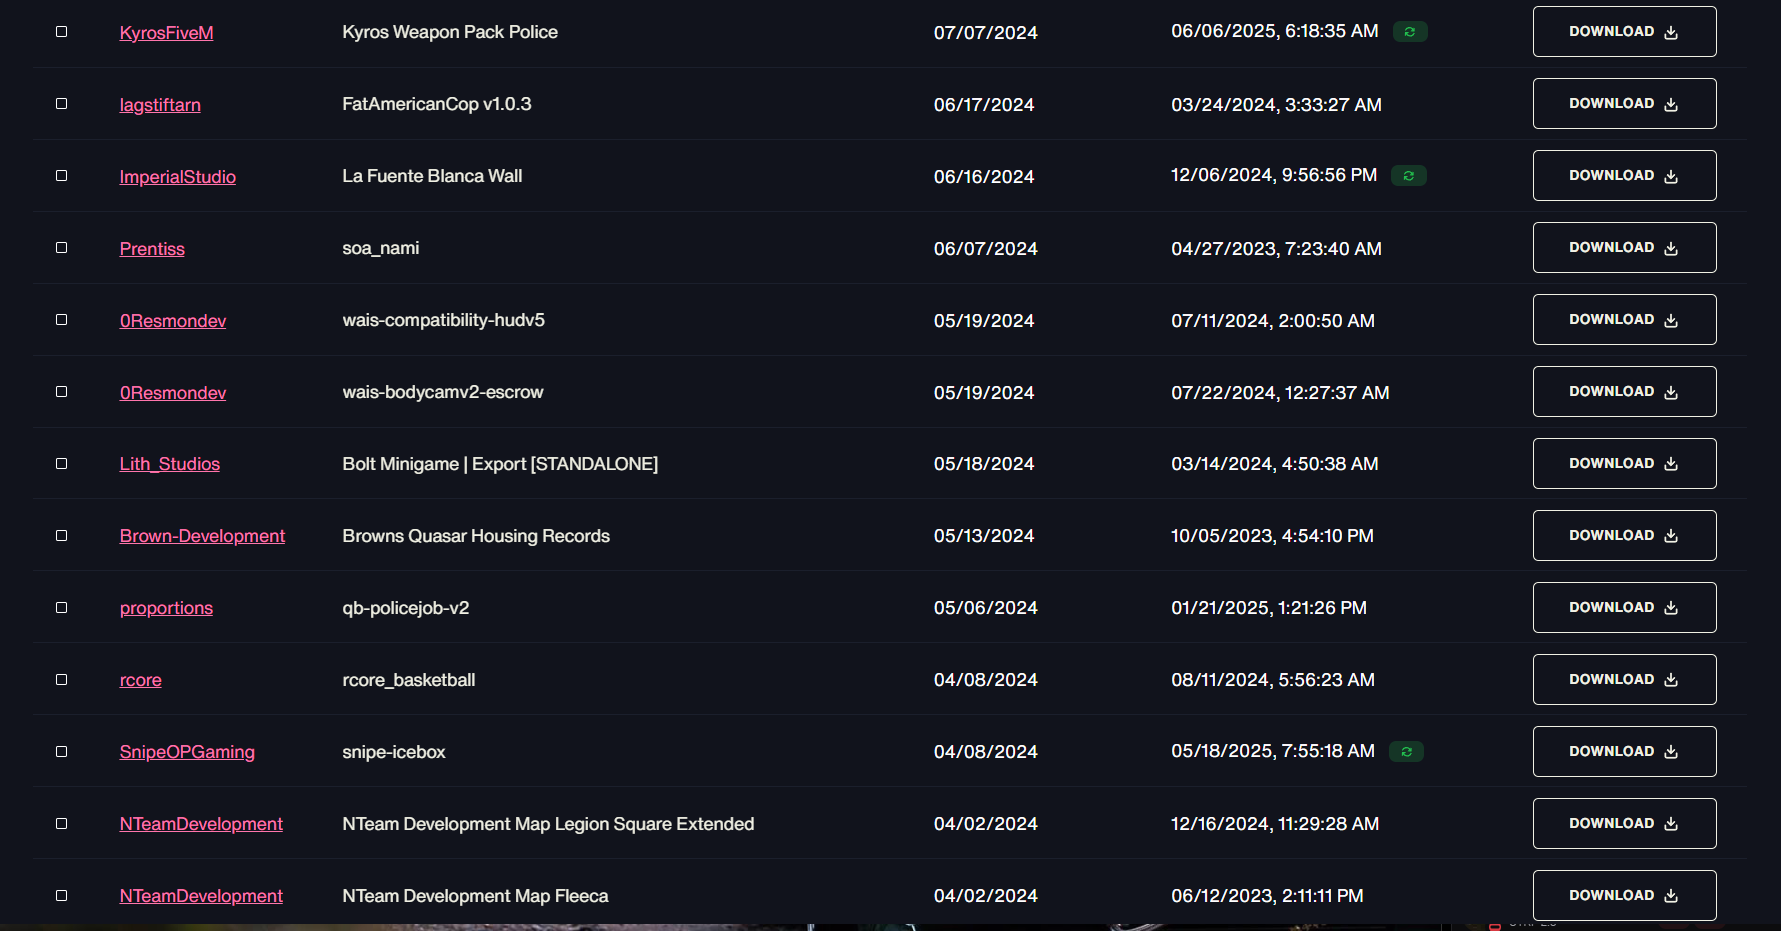Download rcore_basketball

pos(1624,680)
